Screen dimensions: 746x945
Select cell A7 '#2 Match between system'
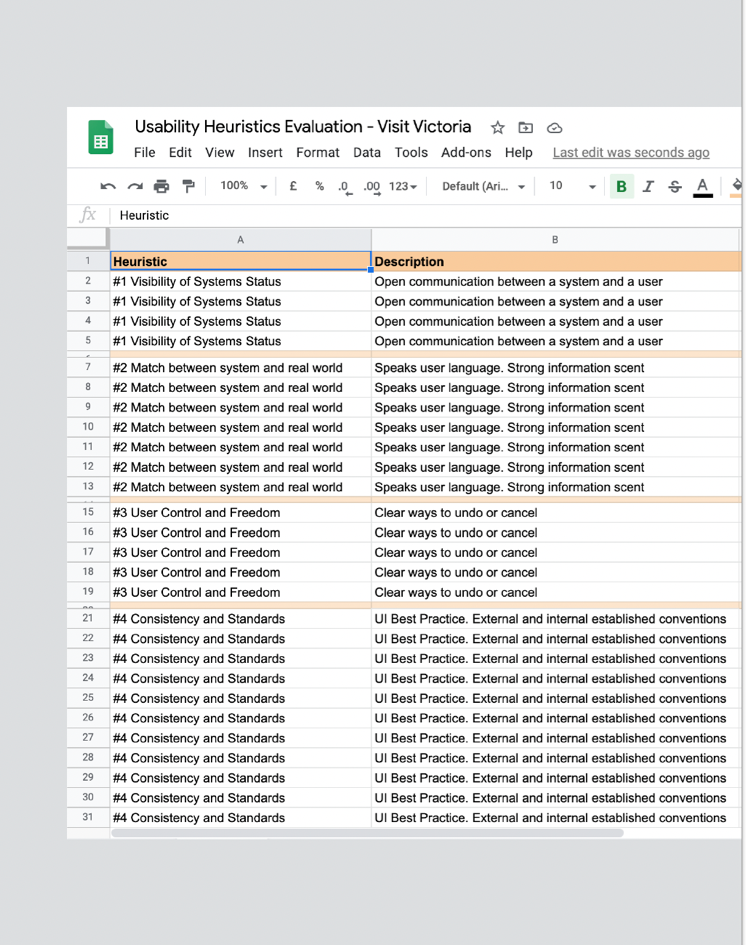pyautogui.click(x=240, y=368)
